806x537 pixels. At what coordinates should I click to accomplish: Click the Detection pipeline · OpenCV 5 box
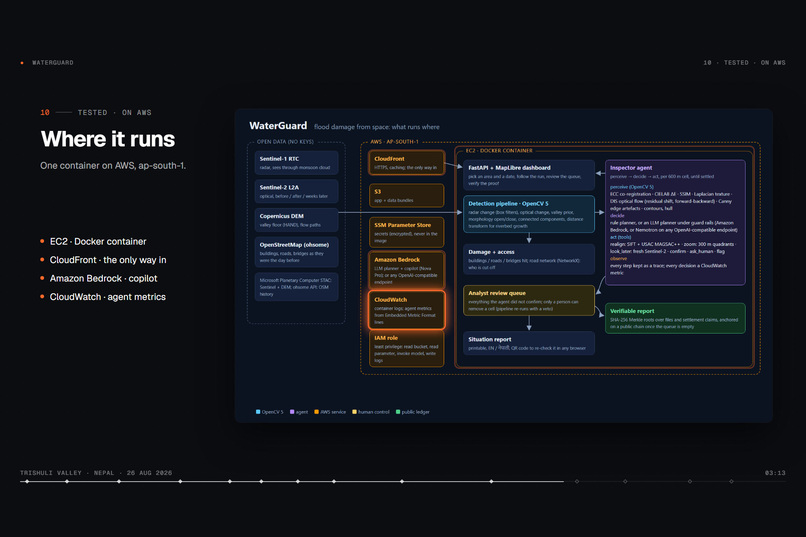point(529,214)
